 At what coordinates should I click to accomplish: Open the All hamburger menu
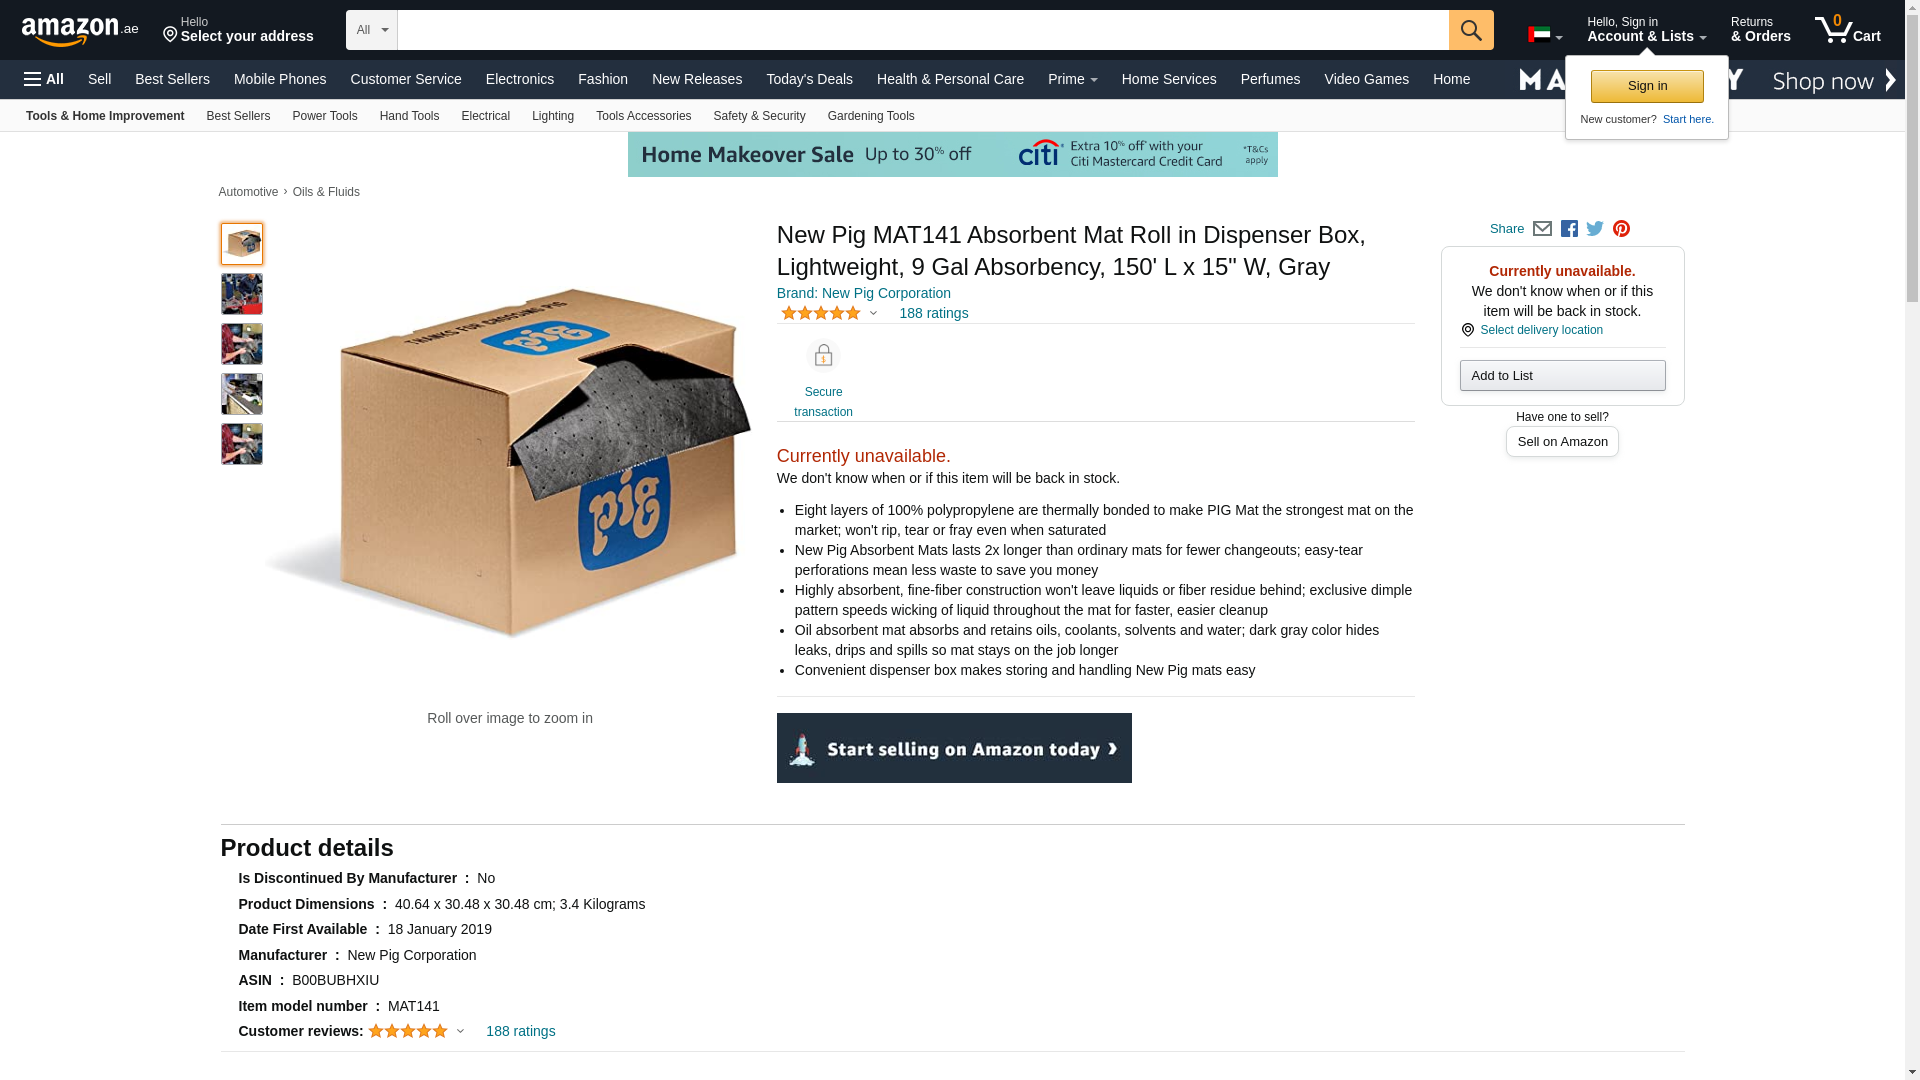pyautogui.click(x=44, y=79)
